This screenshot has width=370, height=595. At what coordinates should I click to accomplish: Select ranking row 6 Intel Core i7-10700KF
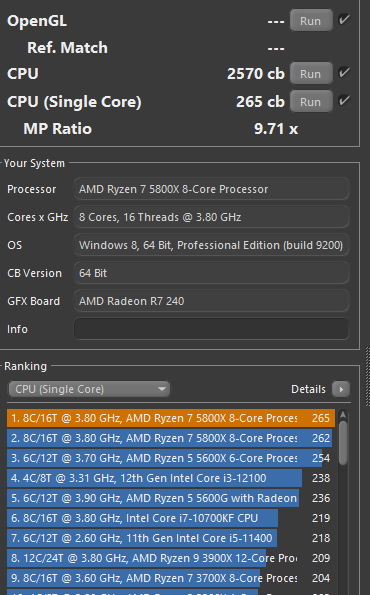pos(171,518)
